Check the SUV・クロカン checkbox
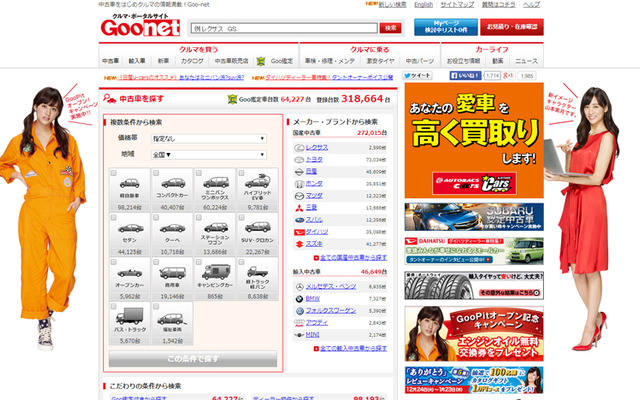 [241, 218]
